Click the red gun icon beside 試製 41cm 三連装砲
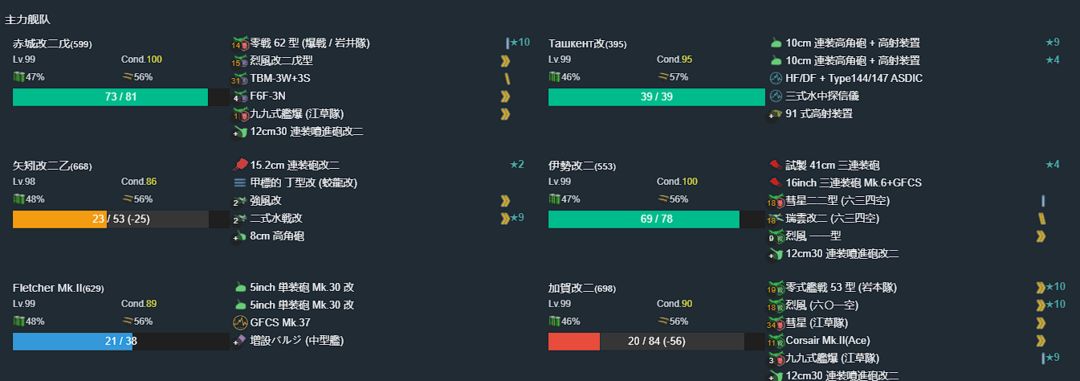Viewport: 1080px width, 381px height. 776,165
